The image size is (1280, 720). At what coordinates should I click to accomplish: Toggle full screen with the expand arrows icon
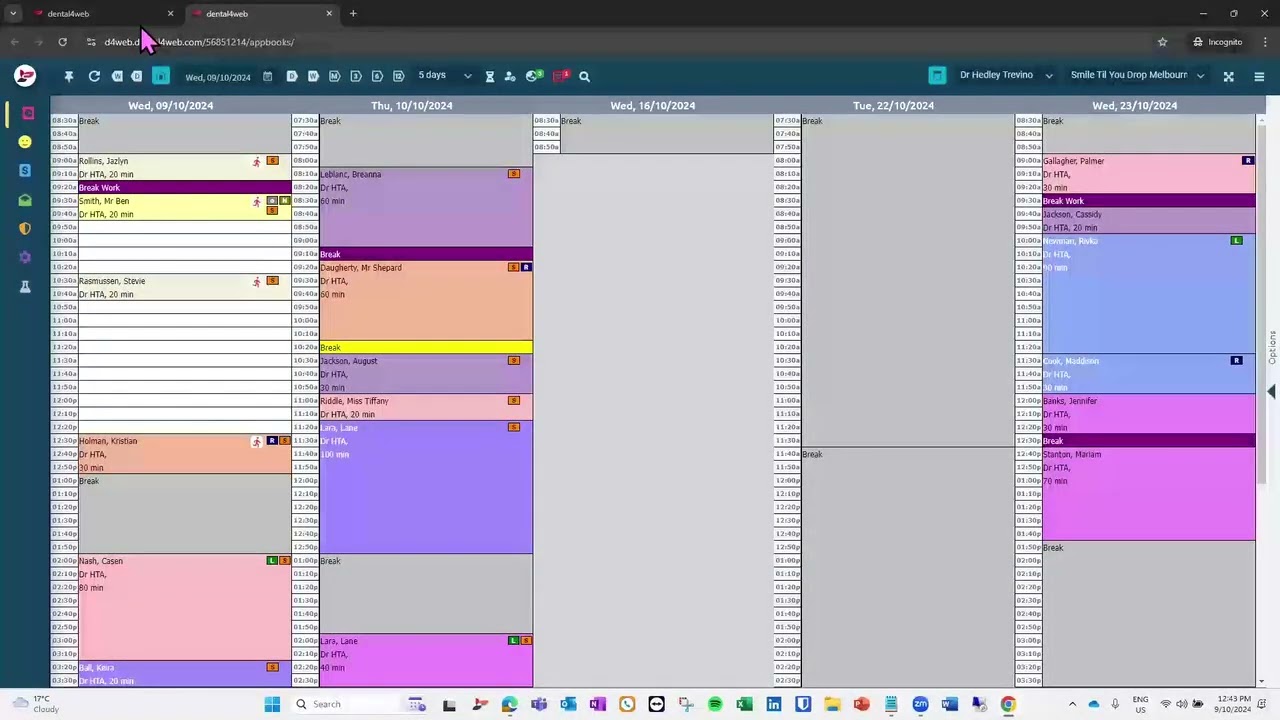1229,76
